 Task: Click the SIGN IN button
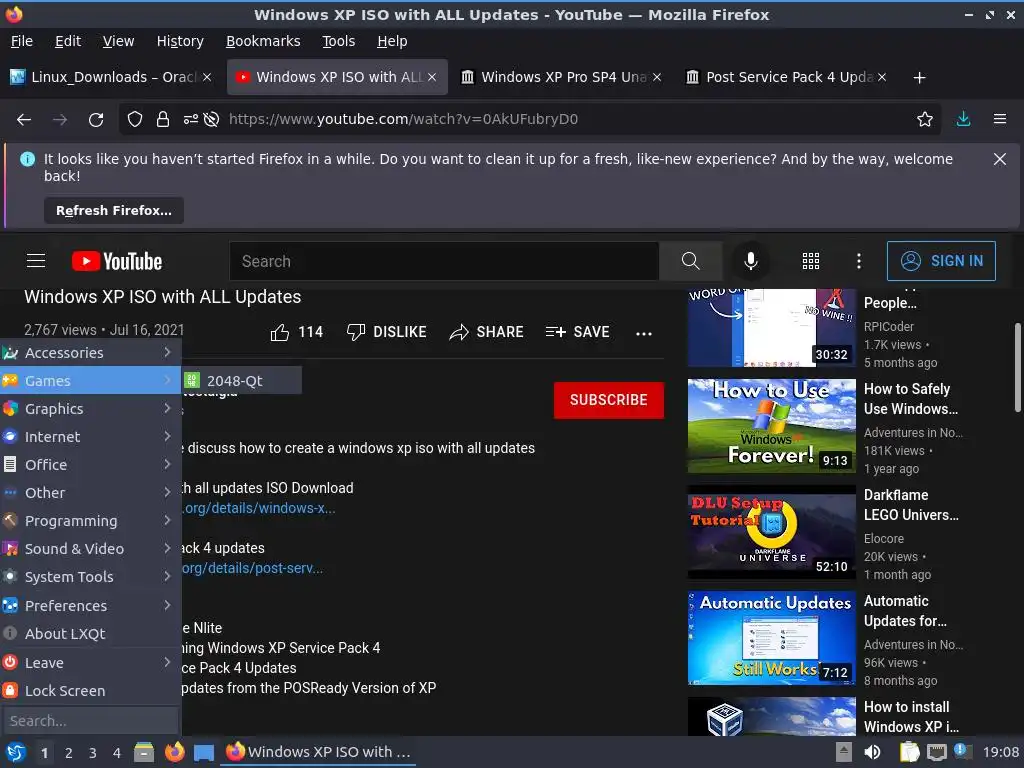(941, 261)
